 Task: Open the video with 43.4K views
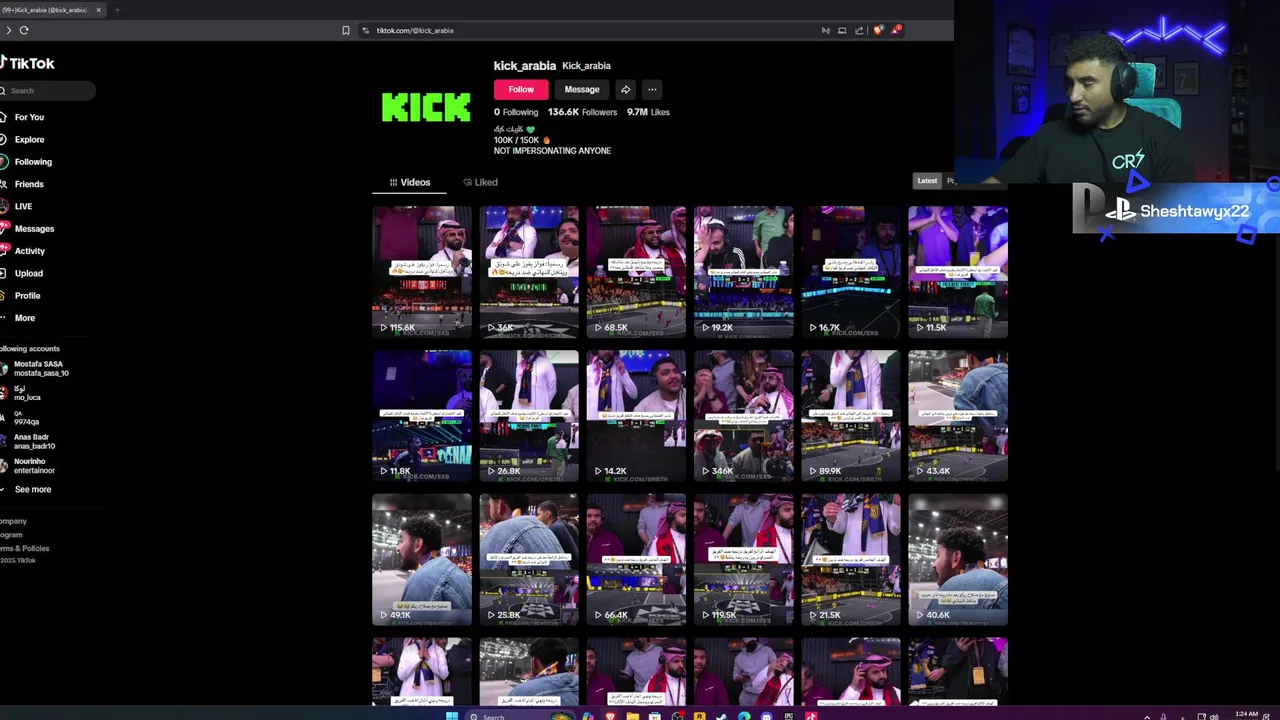tap(958, 416)
